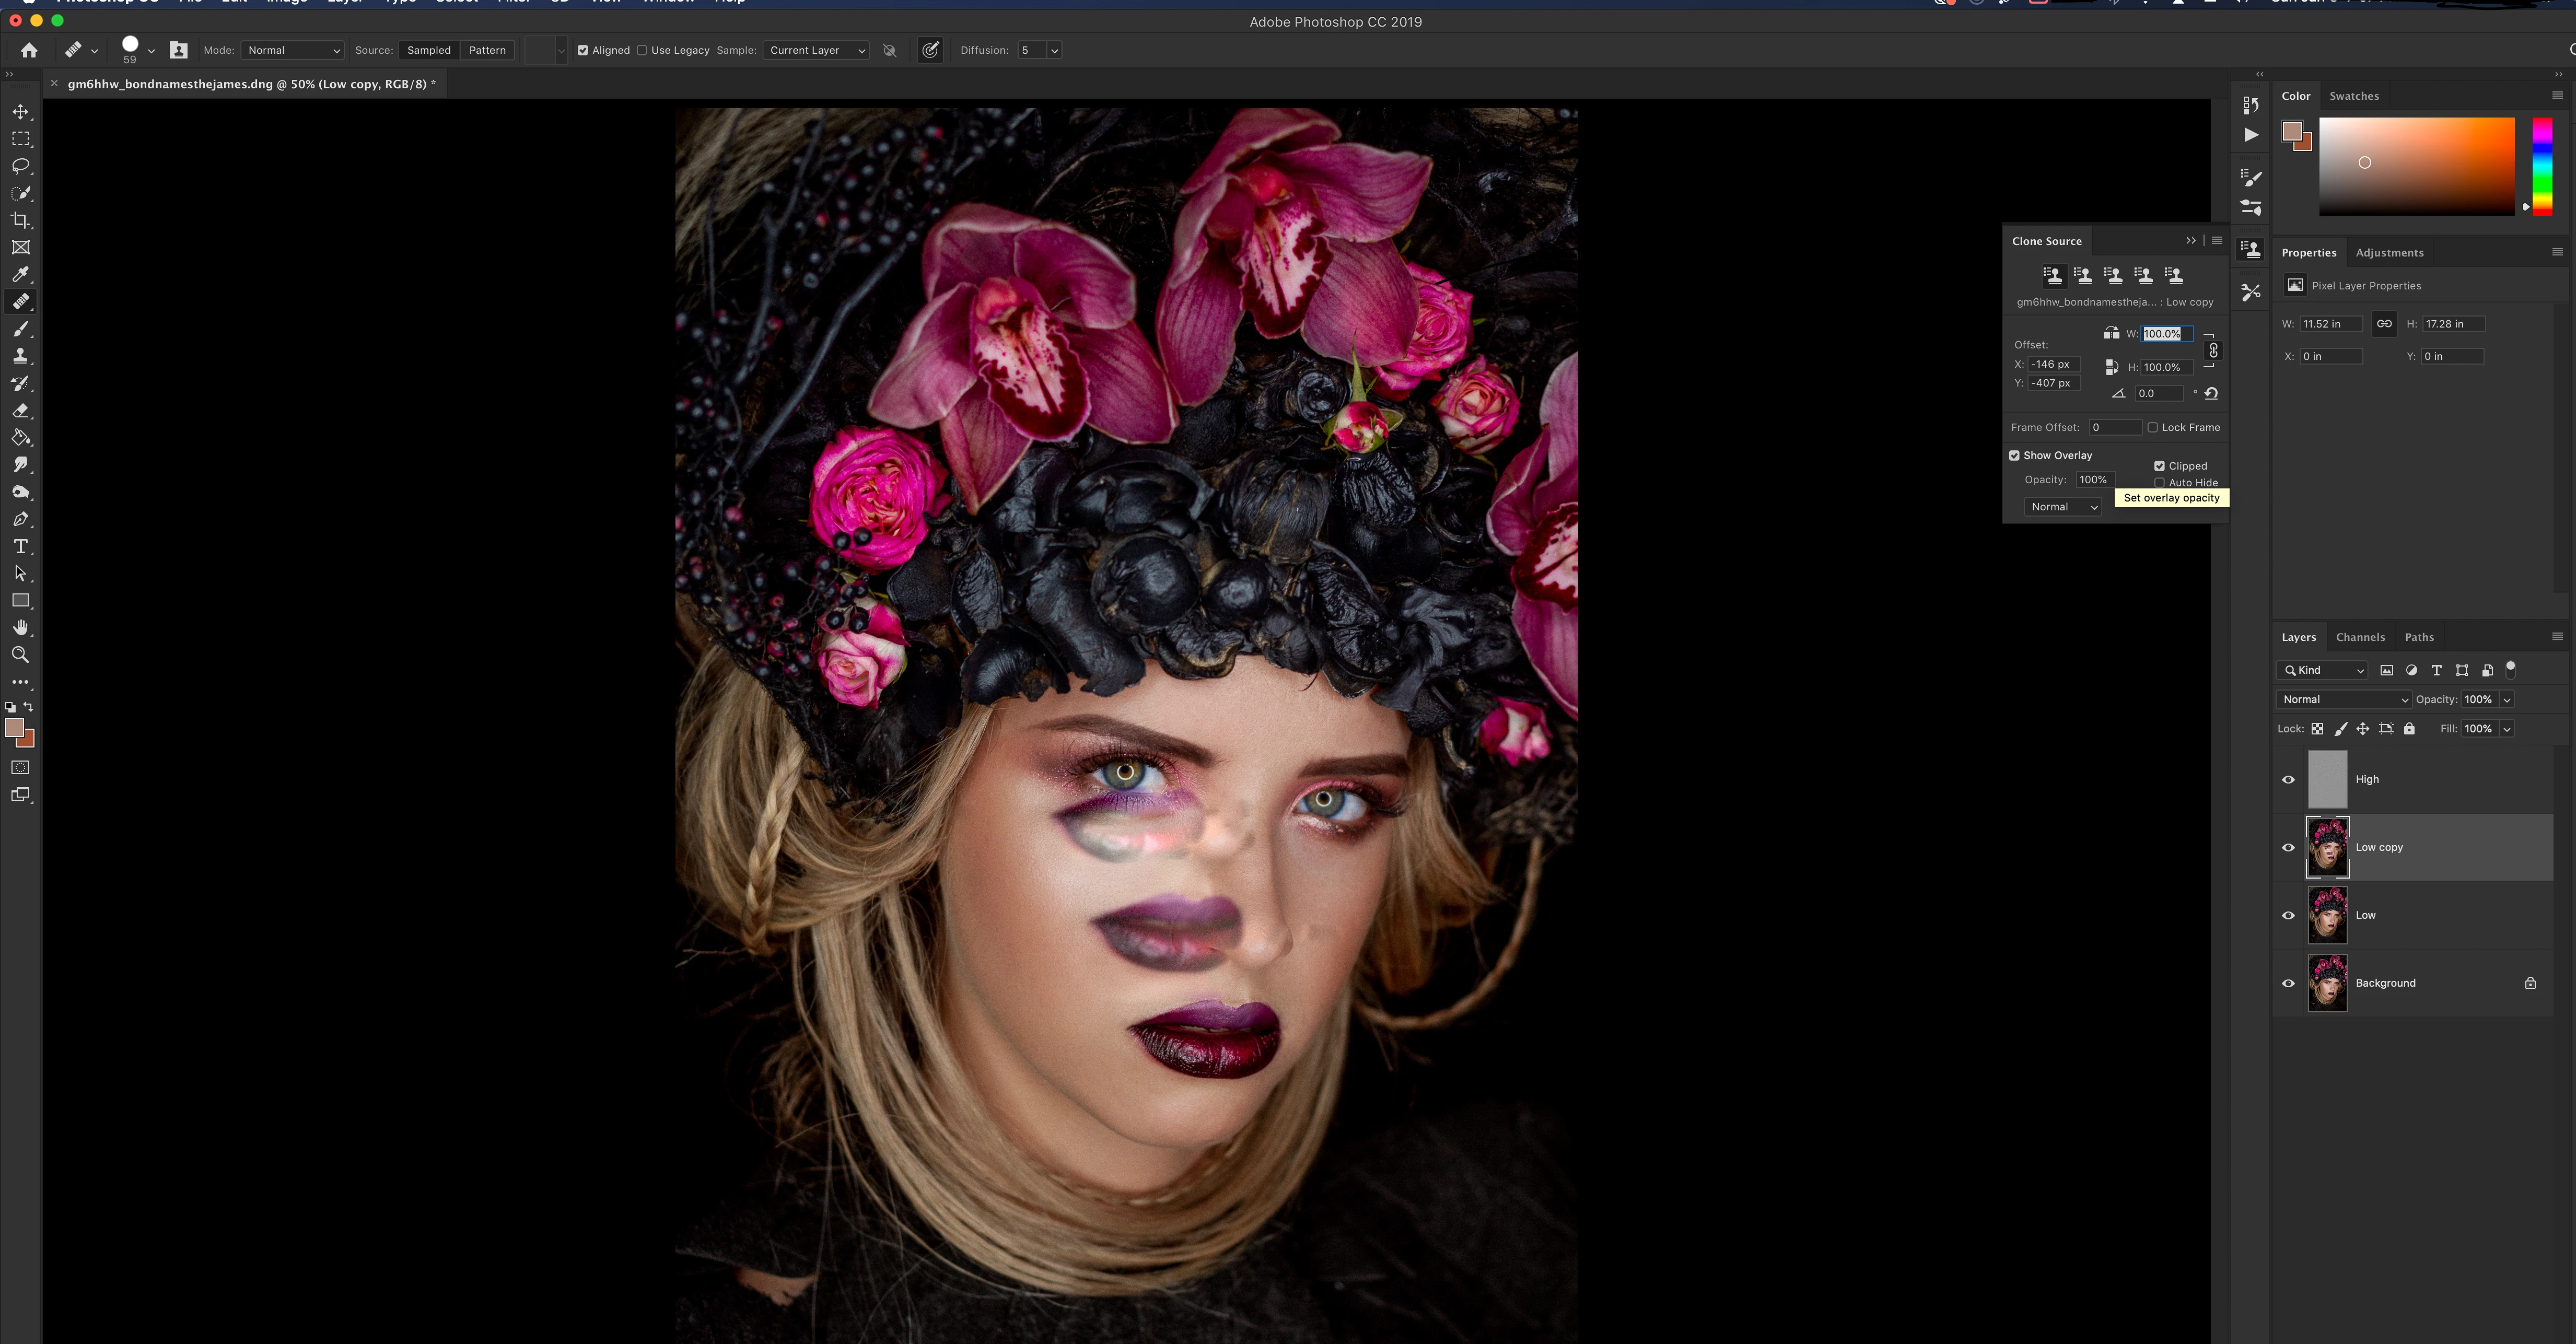The height and width of the screenshot is (1344, 2576).
Task: Switch to the Channels tab
Action: (x=2360, y=637)
